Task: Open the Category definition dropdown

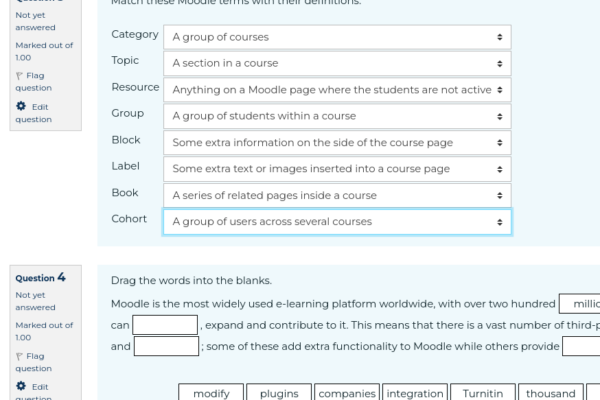Action: tap(337, 37)
